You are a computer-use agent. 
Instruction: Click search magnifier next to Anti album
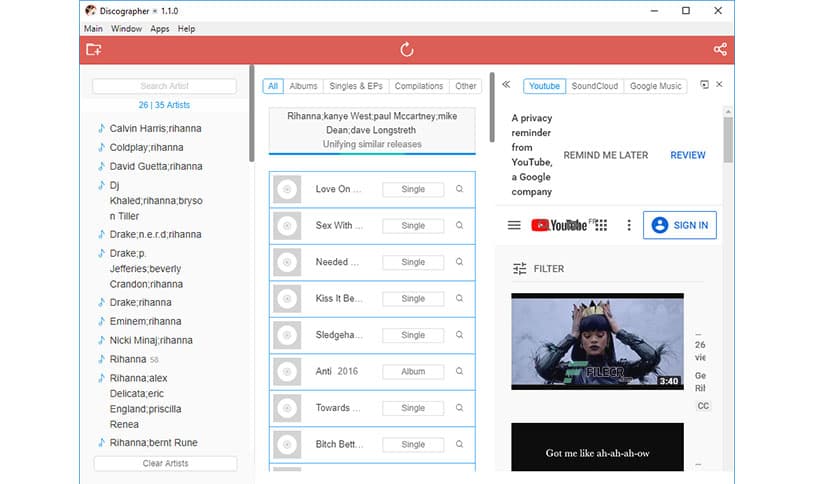coord(459,371)
